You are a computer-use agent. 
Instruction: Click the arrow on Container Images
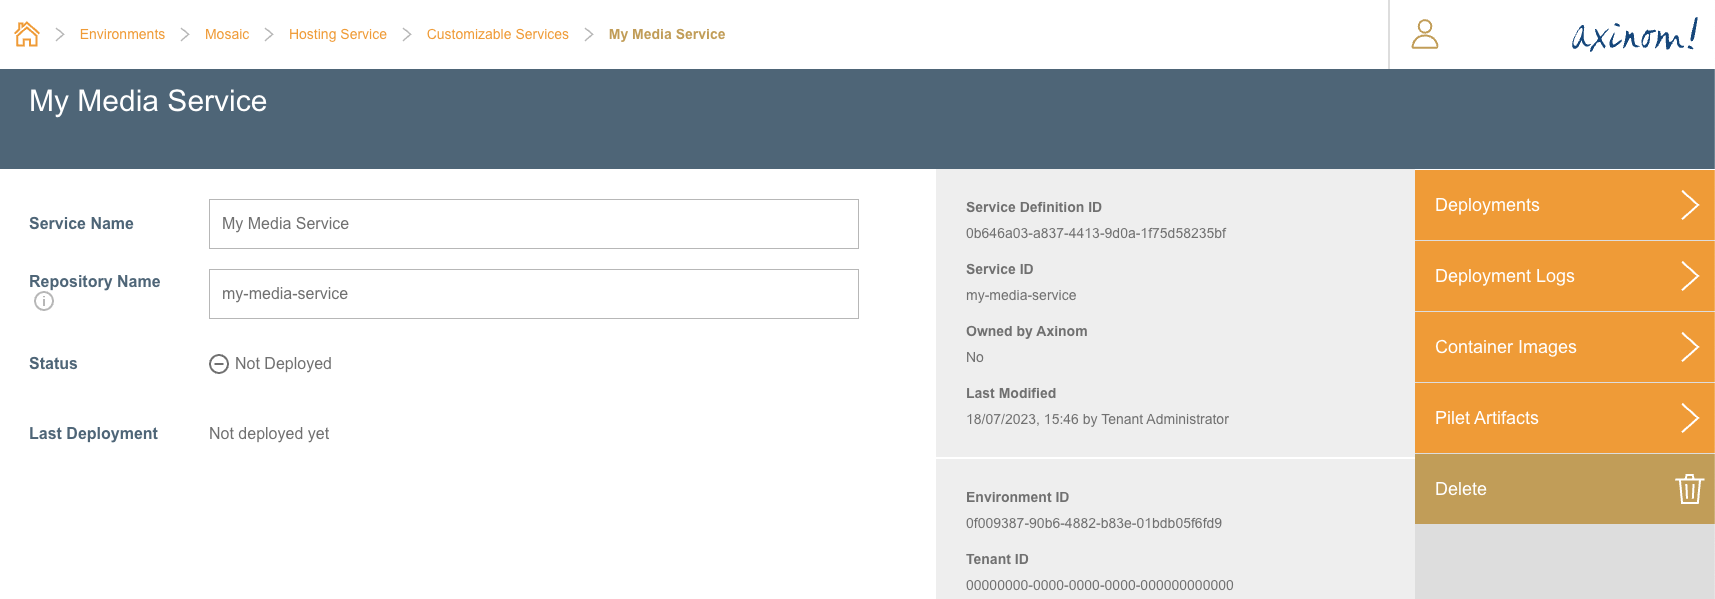(1689, 347)
